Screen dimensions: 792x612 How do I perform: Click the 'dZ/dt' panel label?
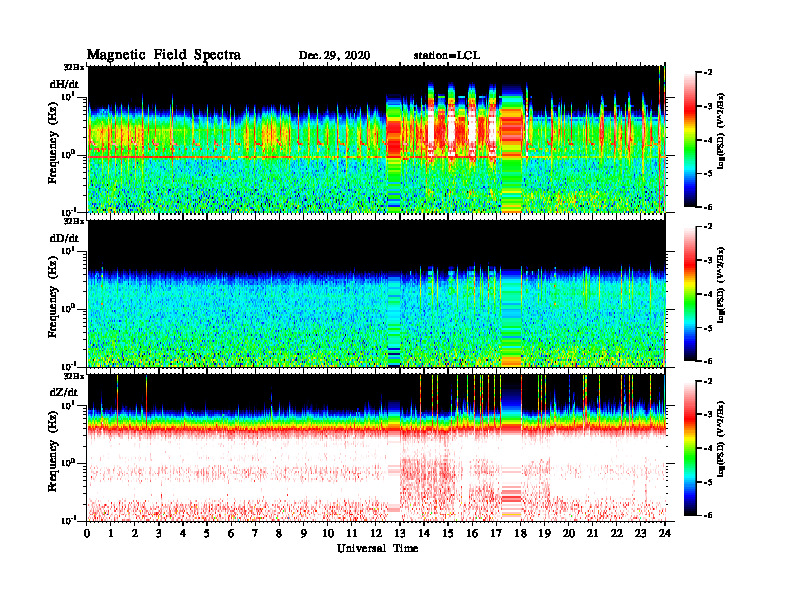point(64,392)
